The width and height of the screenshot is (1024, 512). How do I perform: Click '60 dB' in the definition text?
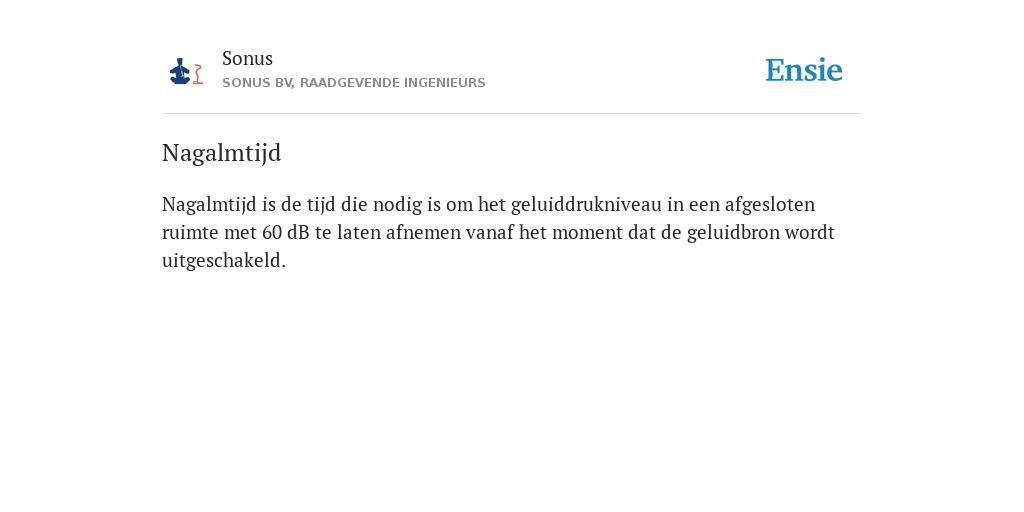pos(286,232)
